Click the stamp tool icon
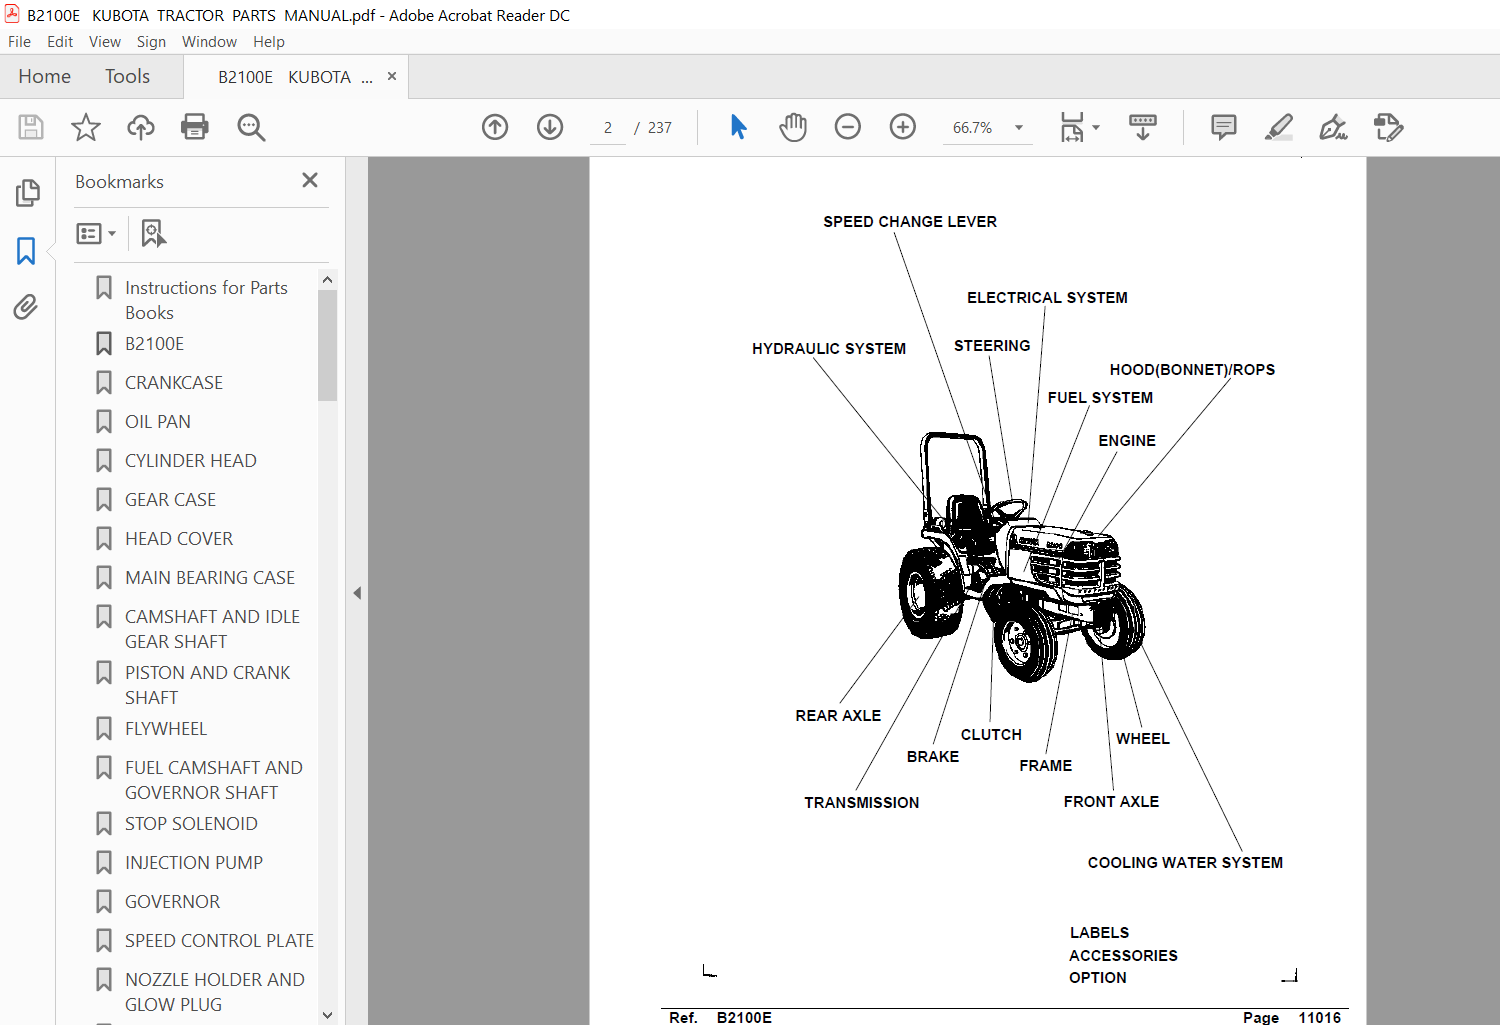The image size is (1500, 1025). point(1388,127)
